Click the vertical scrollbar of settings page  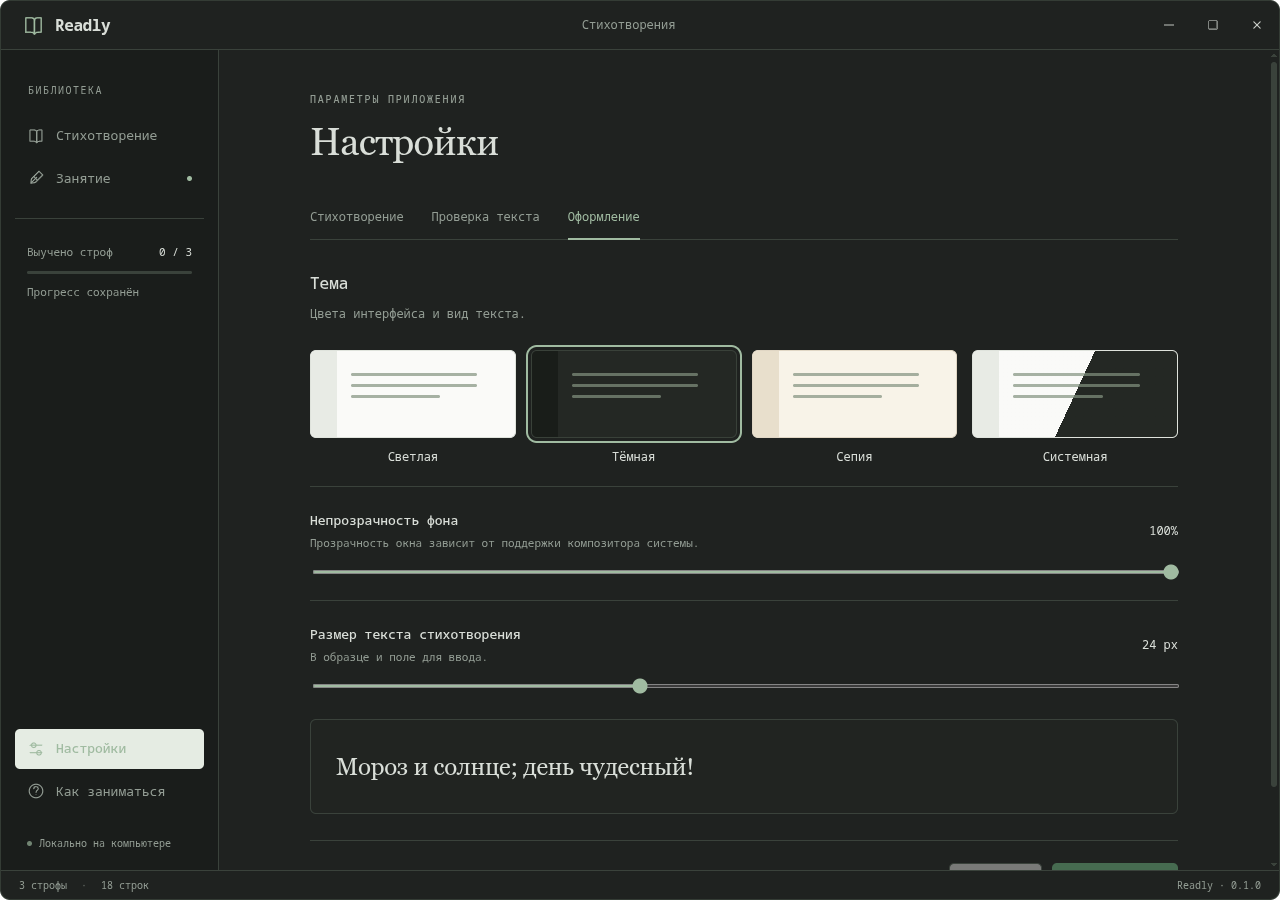coord(1273,425)
